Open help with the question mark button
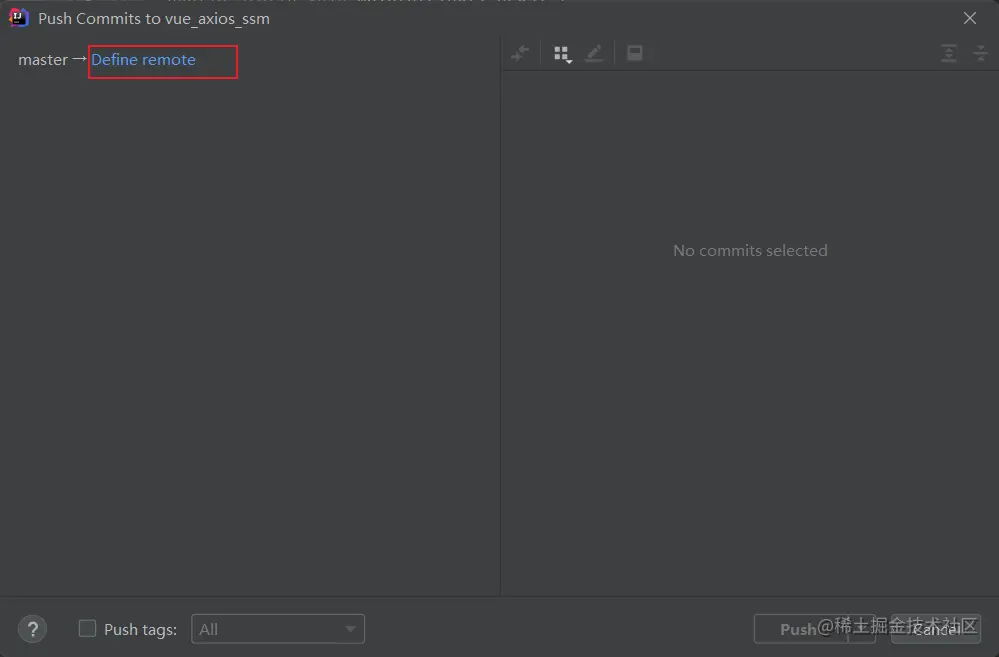This screenshot has height=657, width=999. point(32,630)
